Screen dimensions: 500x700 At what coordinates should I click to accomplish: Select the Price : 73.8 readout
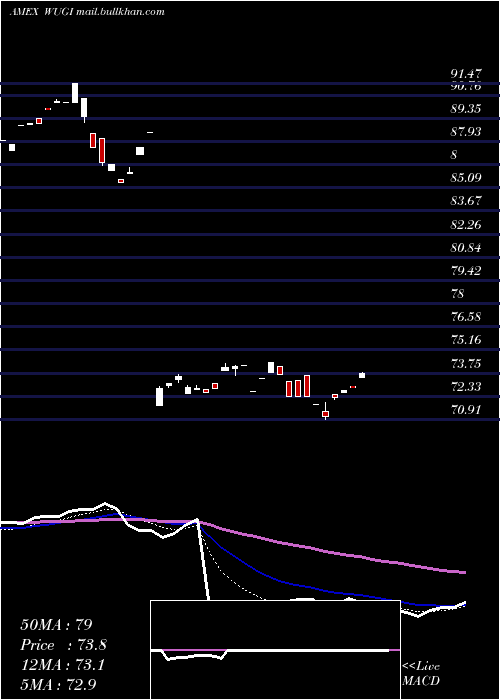[x=63, y=645]
